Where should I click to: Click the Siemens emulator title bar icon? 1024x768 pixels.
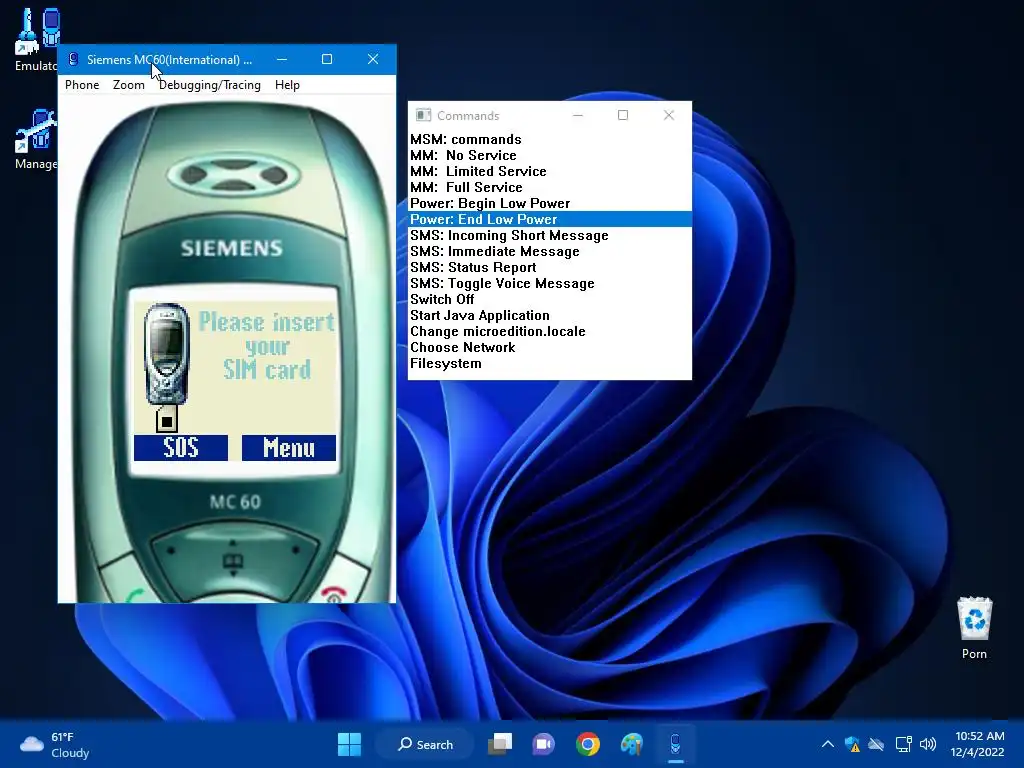(73, 59)
